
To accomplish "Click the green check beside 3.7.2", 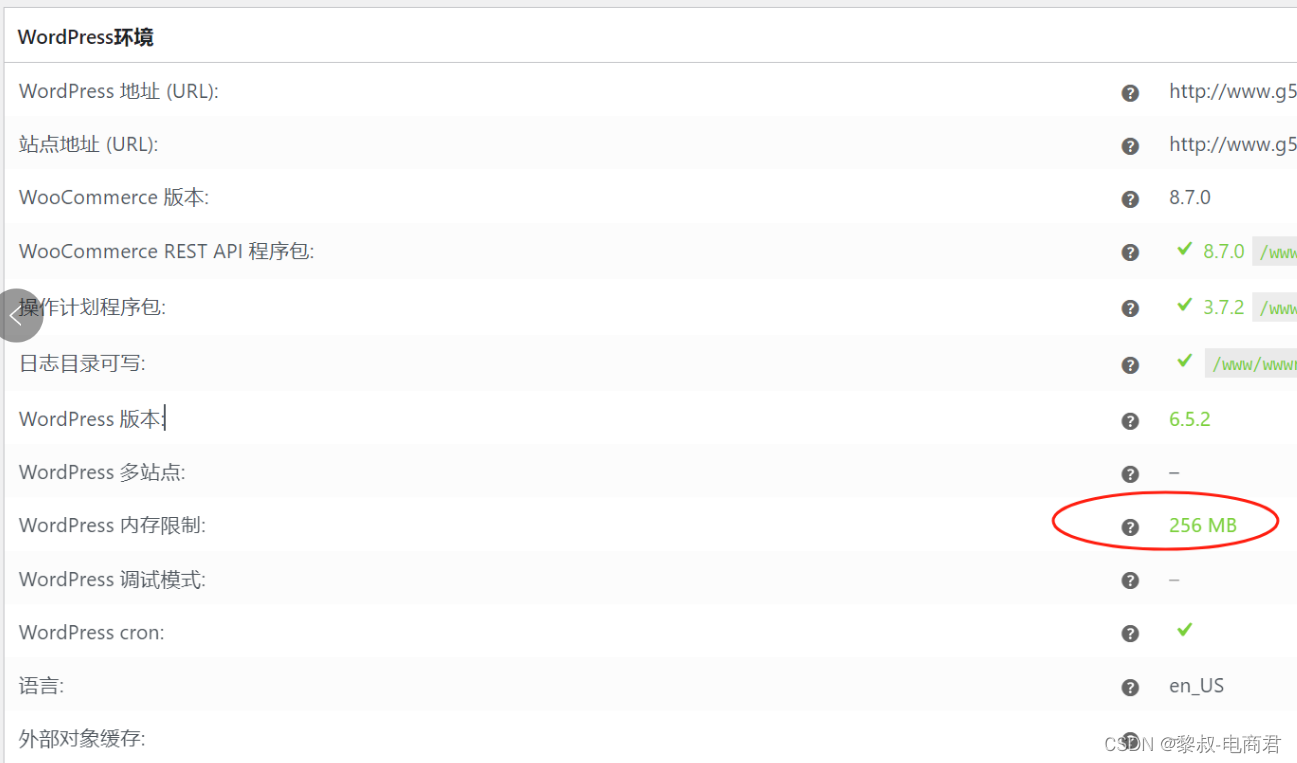I will 1184,306.
